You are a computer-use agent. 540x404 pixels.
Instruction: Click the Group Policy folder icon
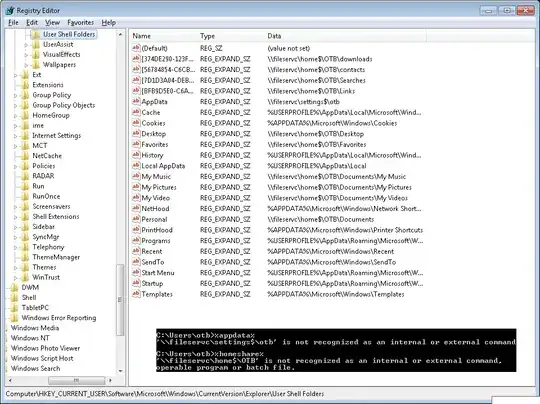tap(25, 95)
